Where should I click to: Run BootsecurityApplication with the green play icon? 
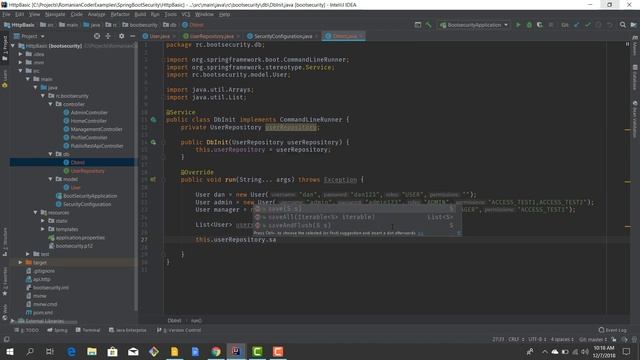click(518, 25)
